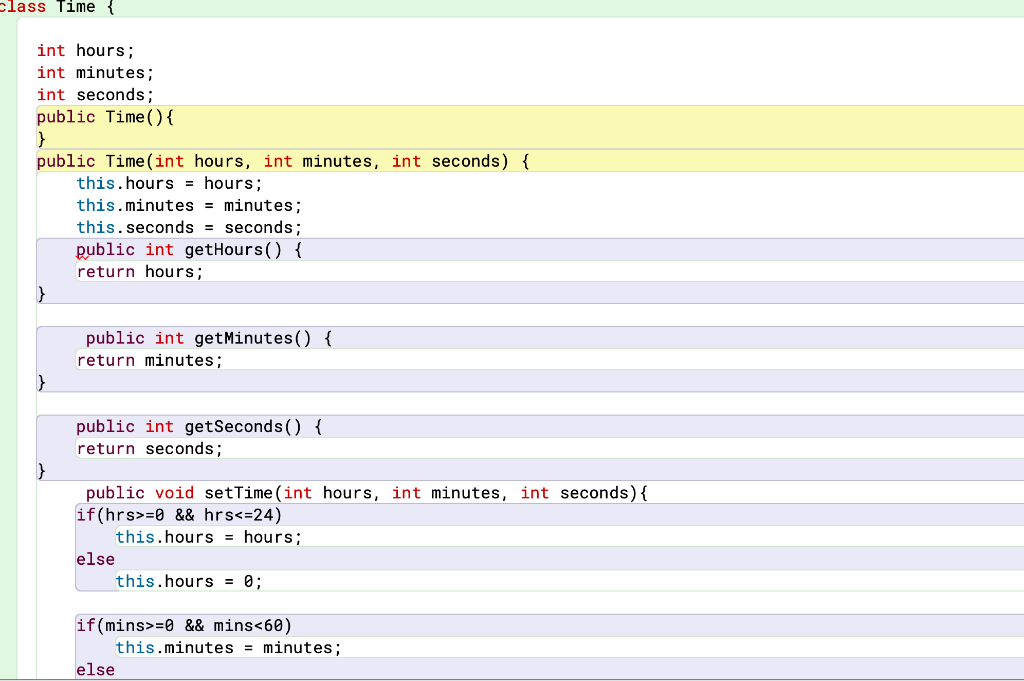Screen dimensions: 1024x681
Task: Click the "public int getHours() {" method header
Action: (x=189, y=250)
